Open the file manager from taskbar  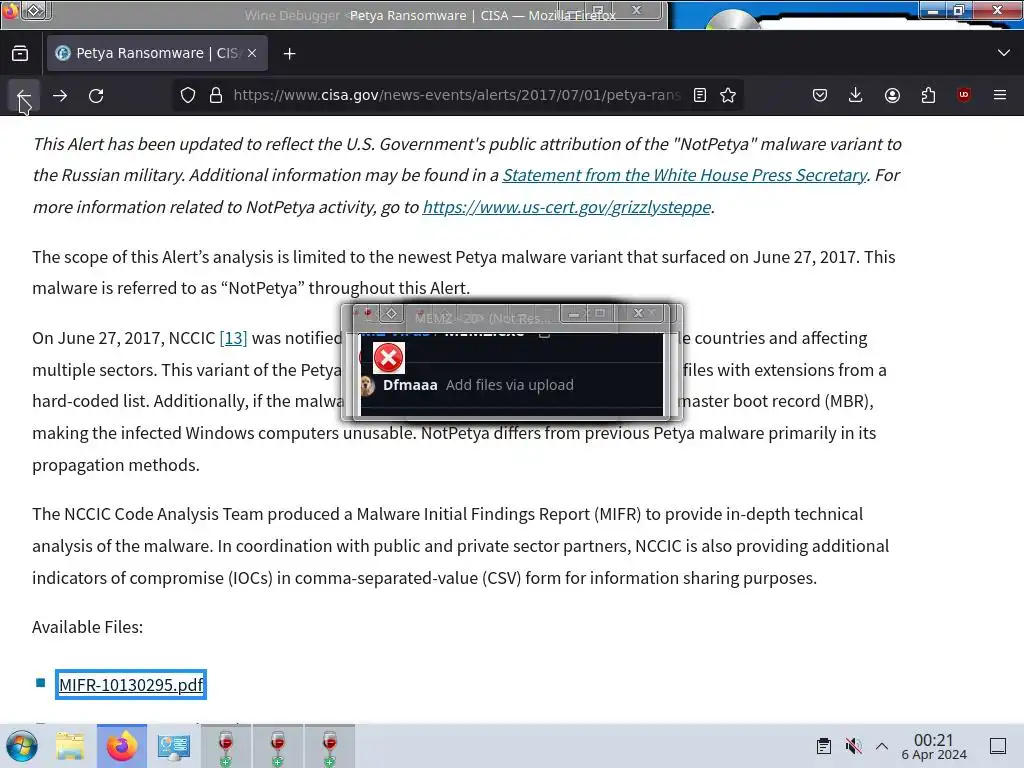click(70, 746)
